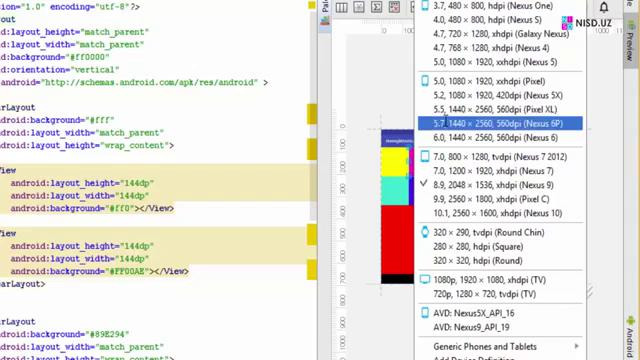This screenshot has width=640, height=360.
Task: Click android:background="#ff0" code line
Action: (x=92, y=209)
